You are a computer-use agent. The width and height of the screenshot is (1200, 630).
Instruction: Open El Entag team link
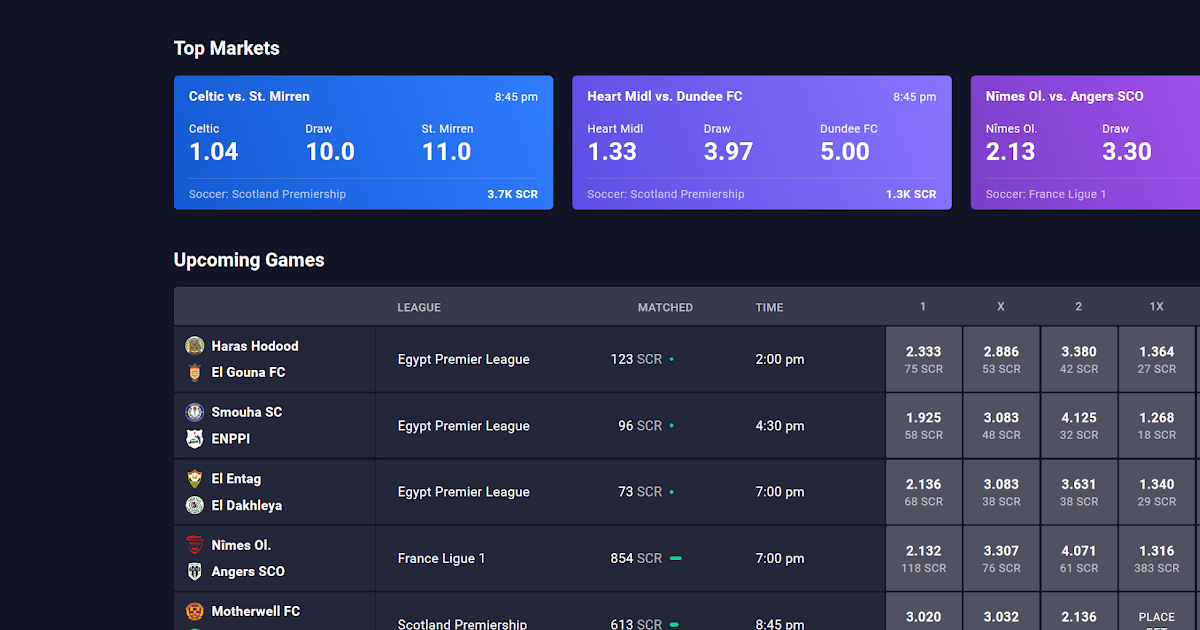(236, 478)
